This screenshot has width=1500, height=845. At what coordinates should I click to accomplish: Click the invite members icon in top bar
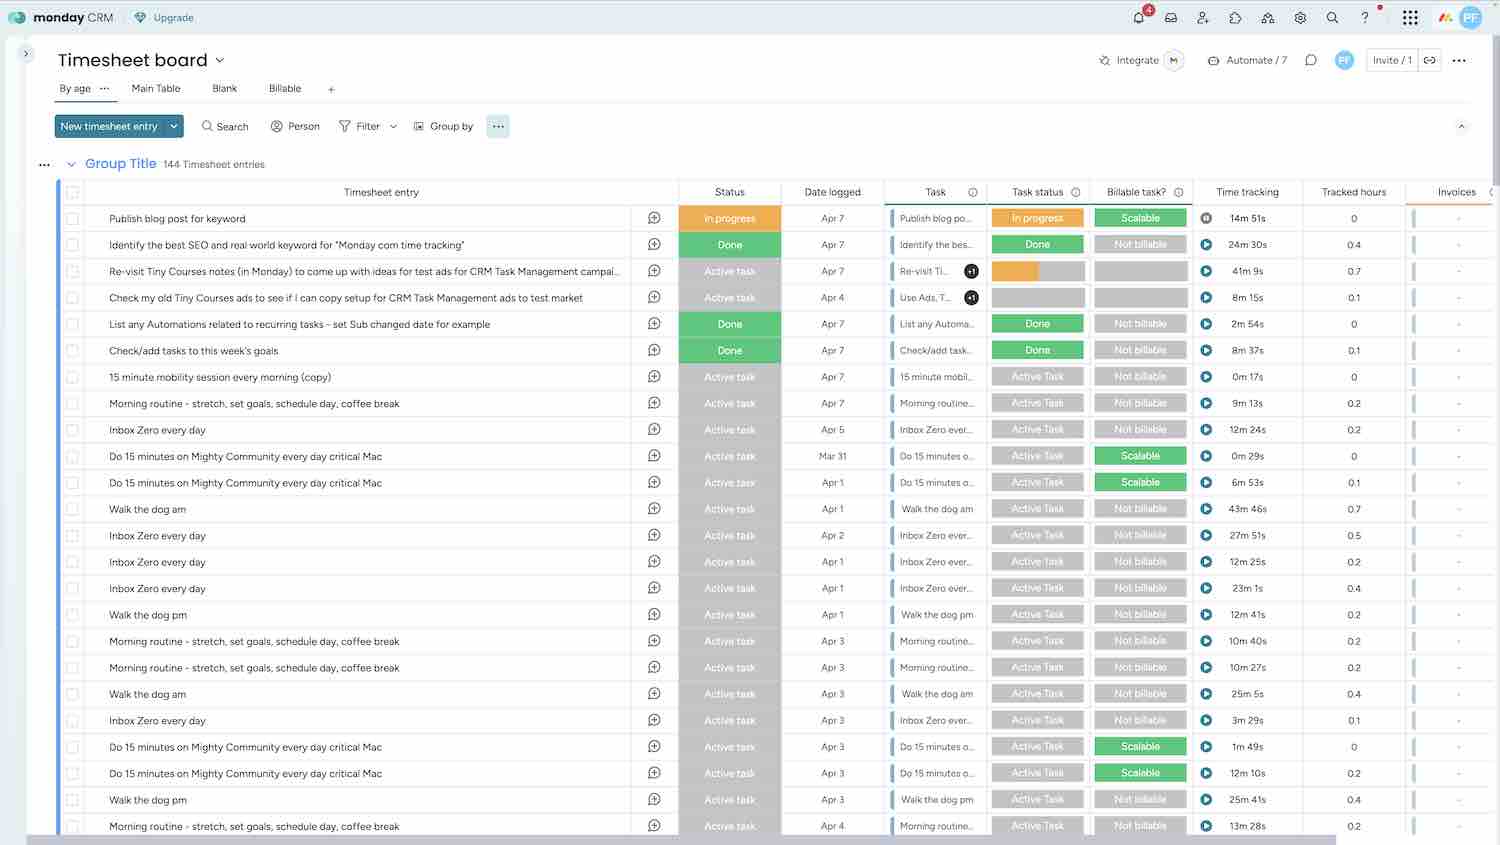(1203, 18)
